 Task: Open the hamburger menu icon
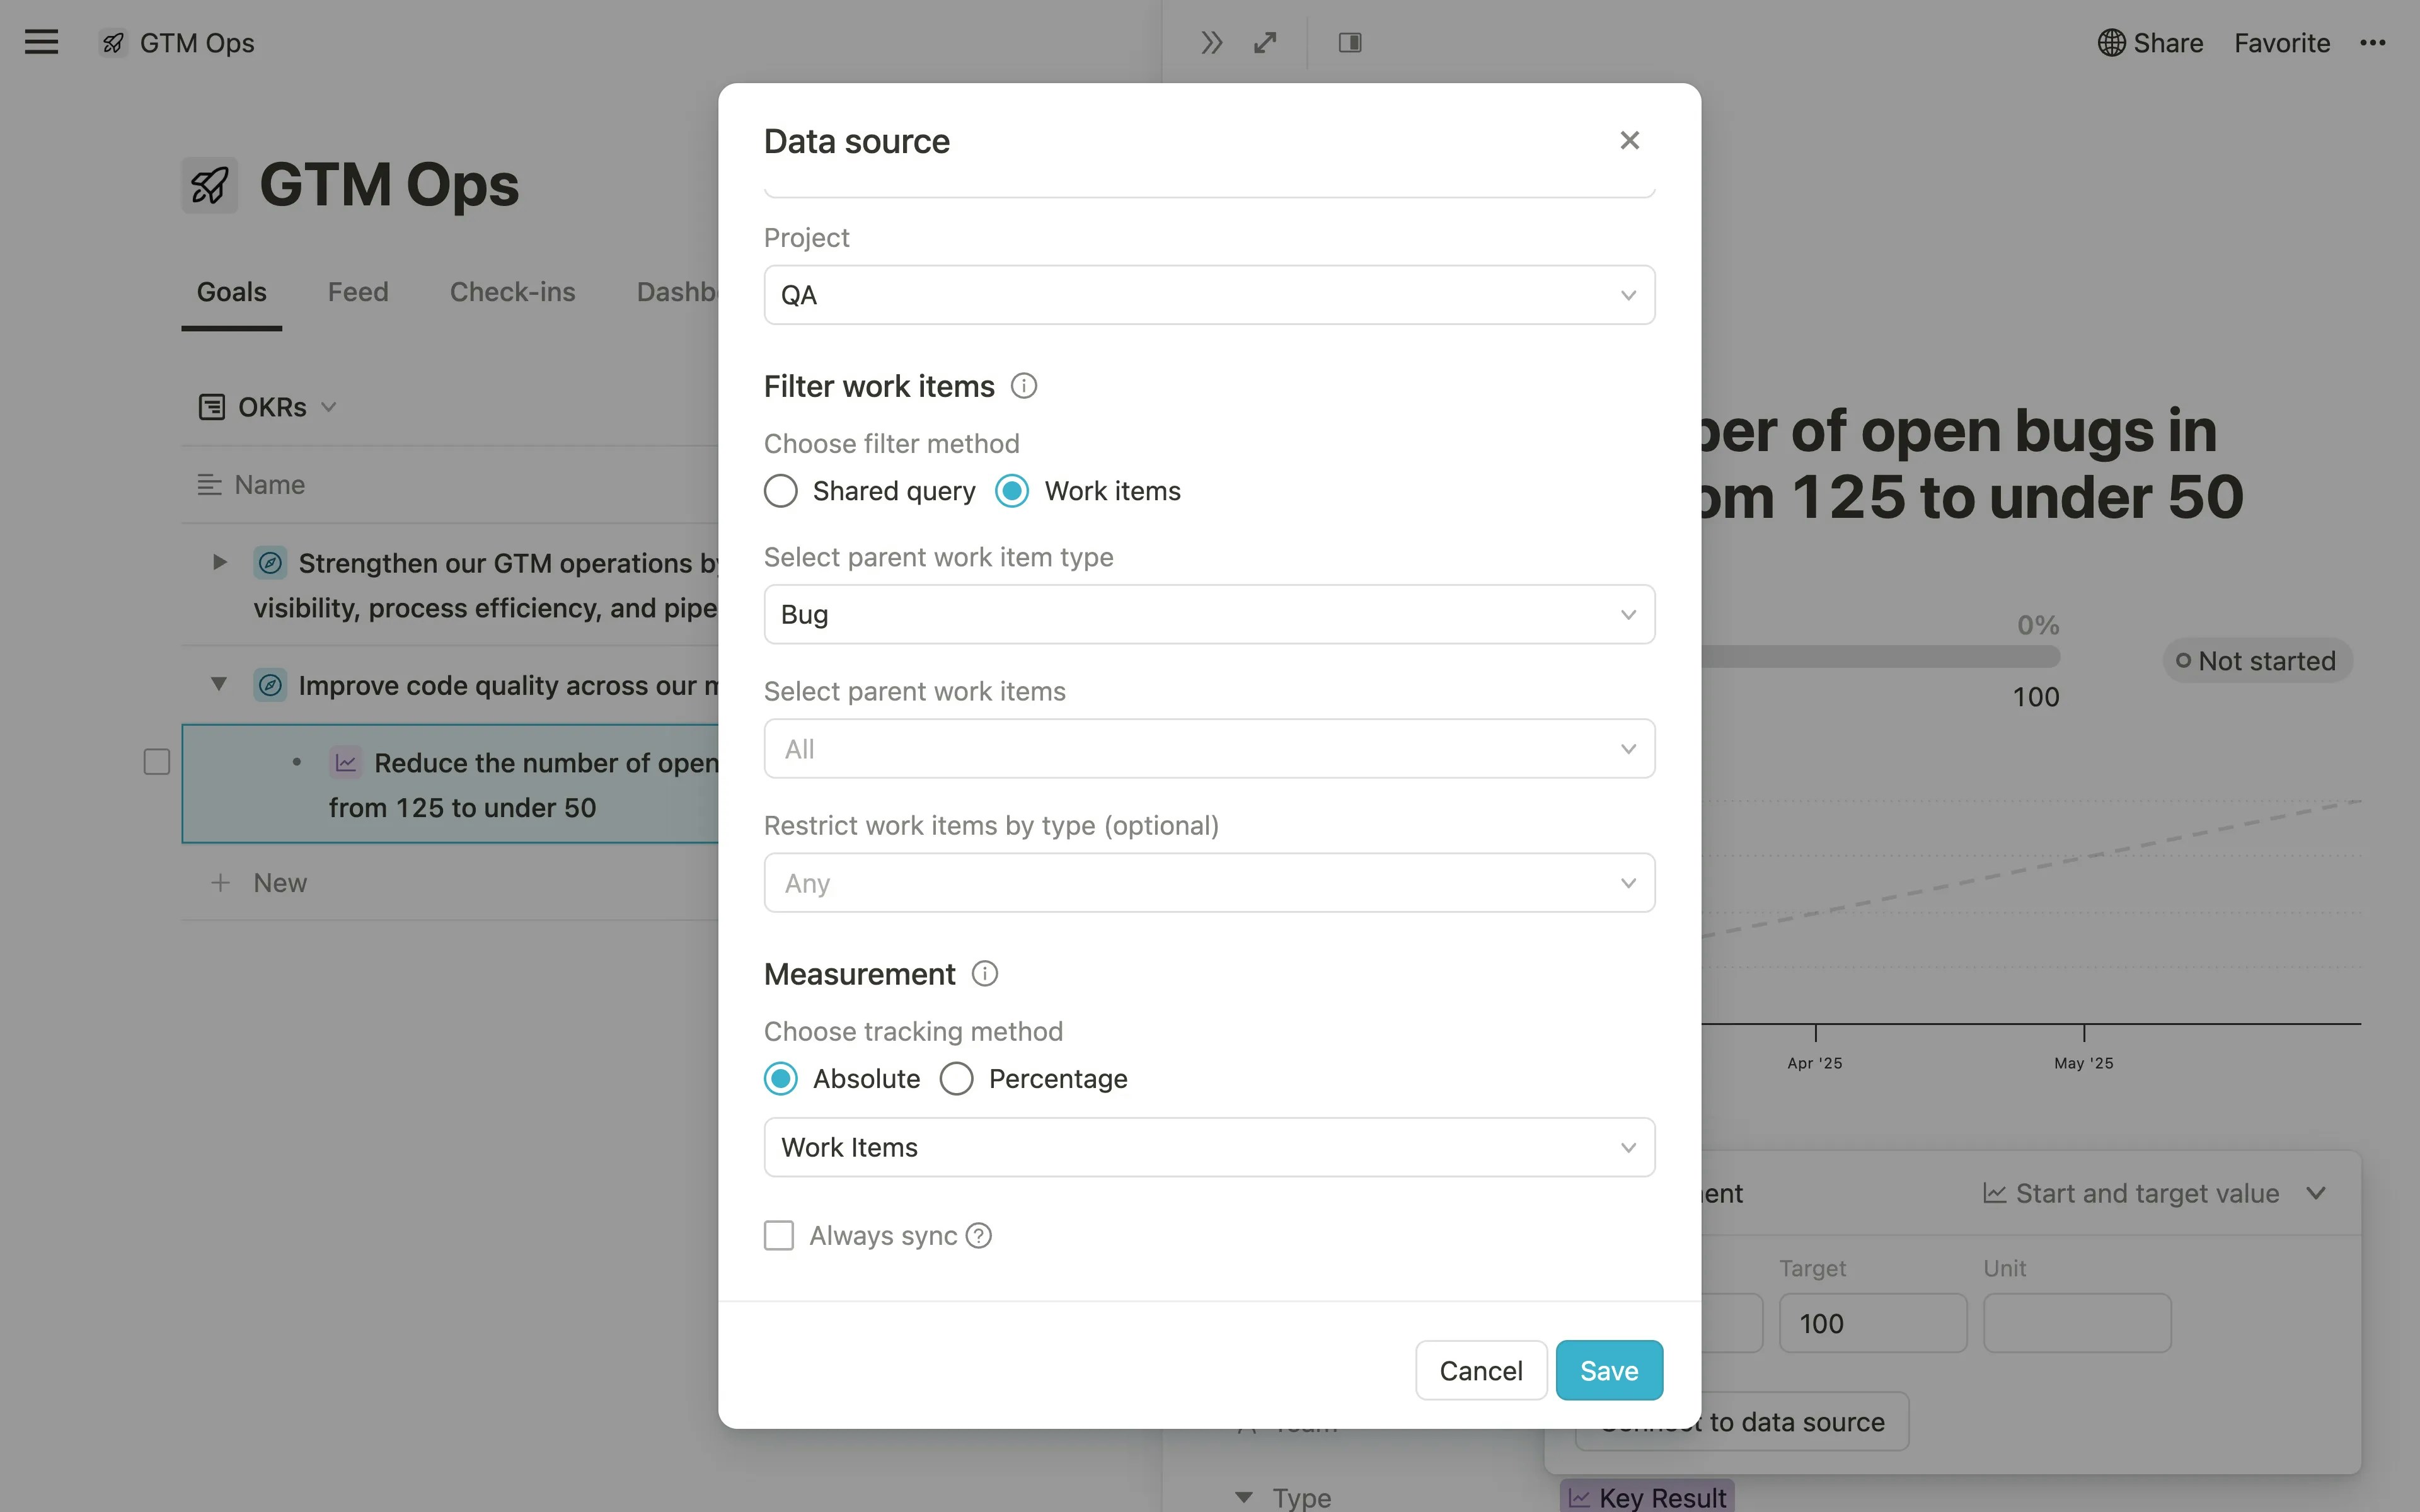[41, 42]
